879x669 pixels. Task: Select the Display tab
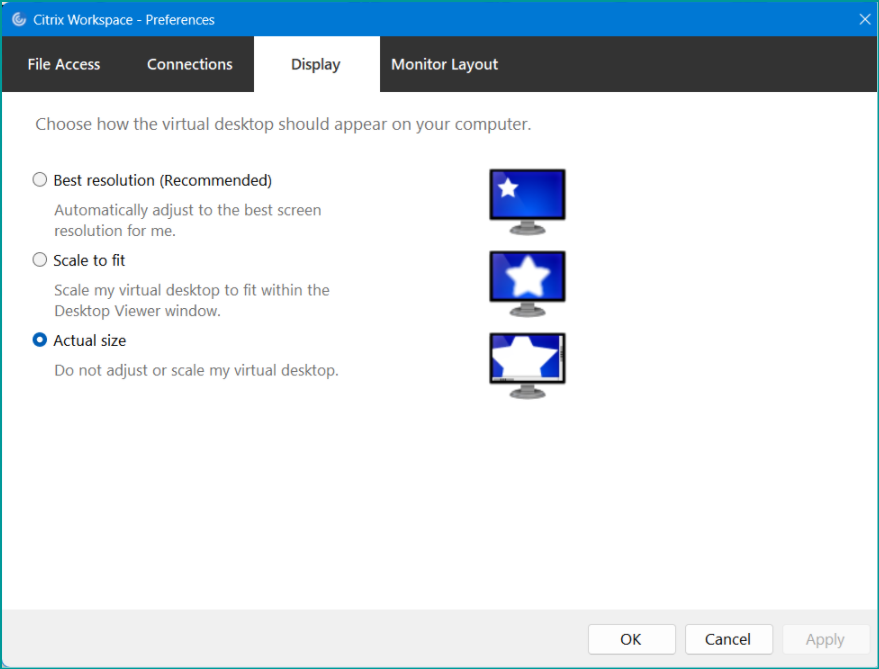(x=316, y=64)
